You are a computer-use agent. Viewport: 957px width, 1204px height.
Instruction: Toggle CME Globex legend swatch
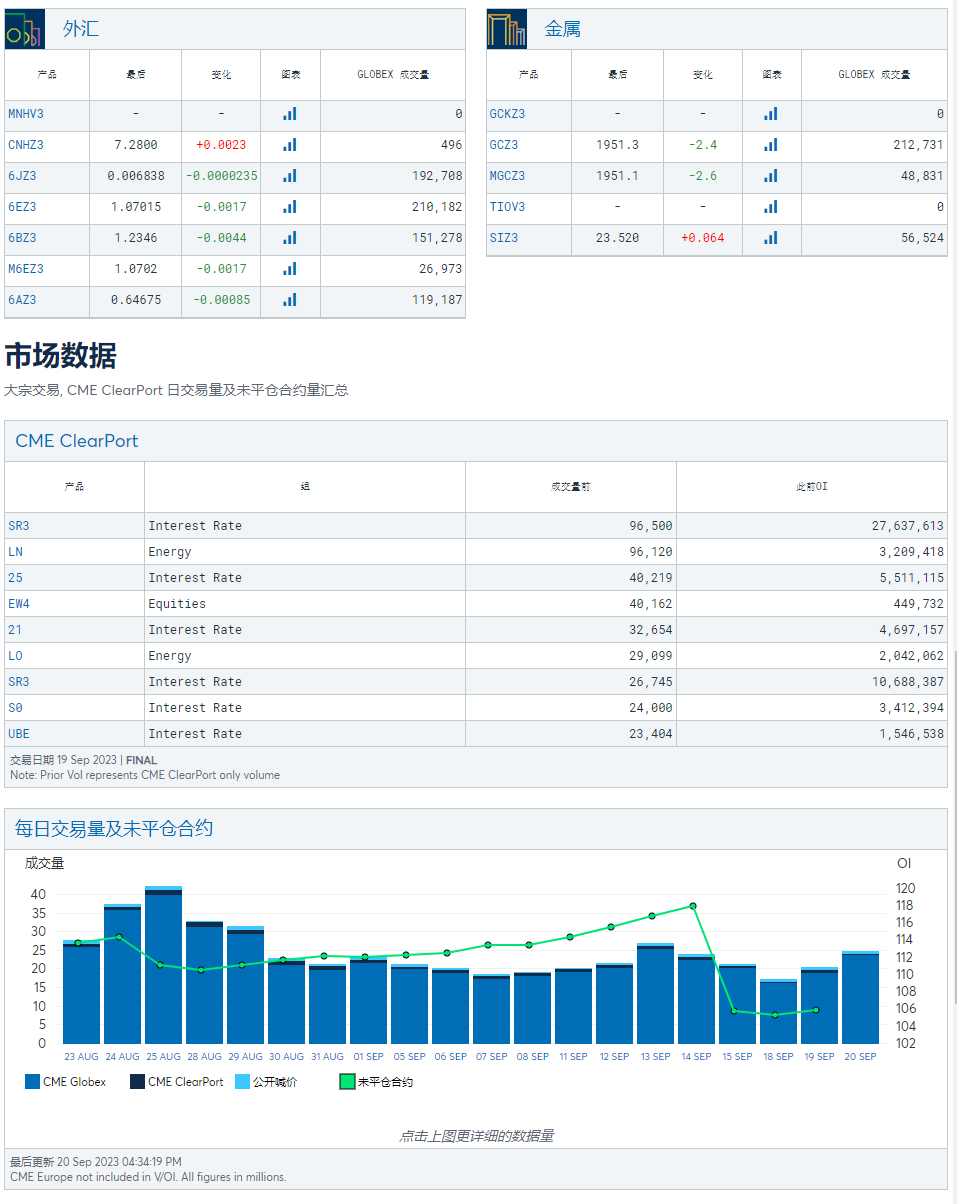(x=32, y=1082)
